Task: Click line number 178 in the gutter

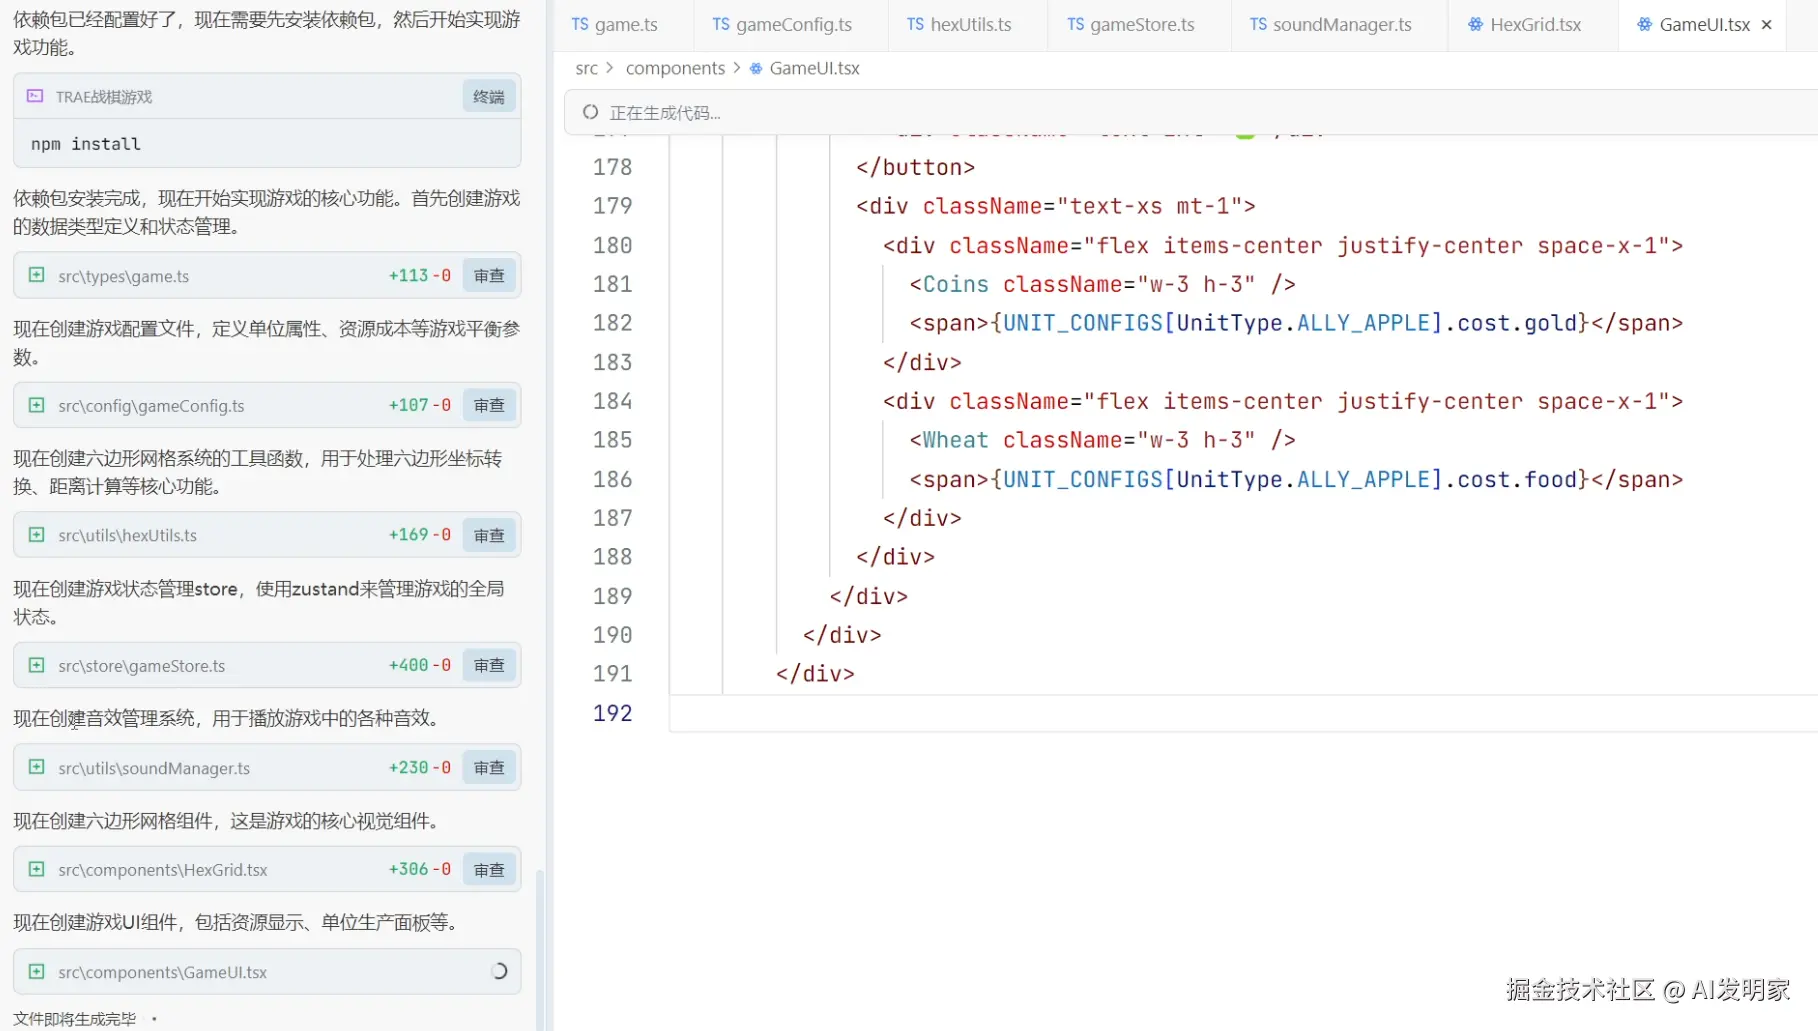Action: click(x=612, y=167)
